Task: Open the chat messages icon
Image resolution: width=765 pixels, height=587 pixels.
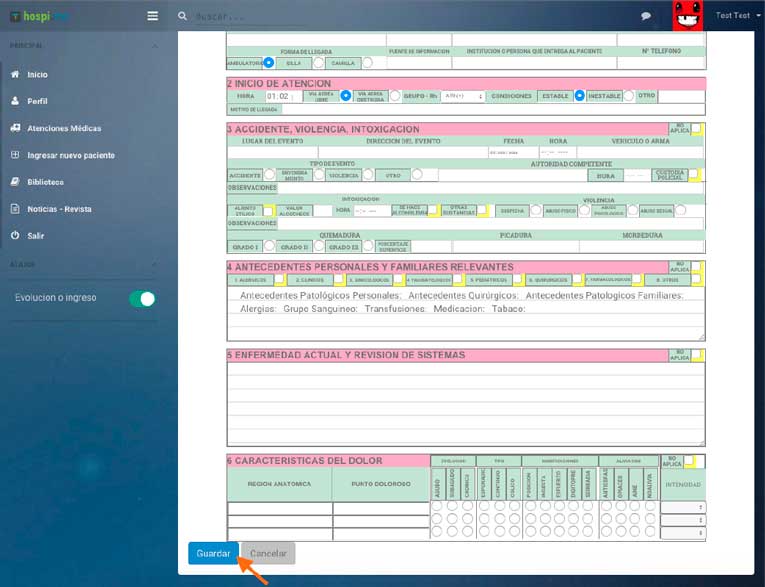Action: click(646, 16)
